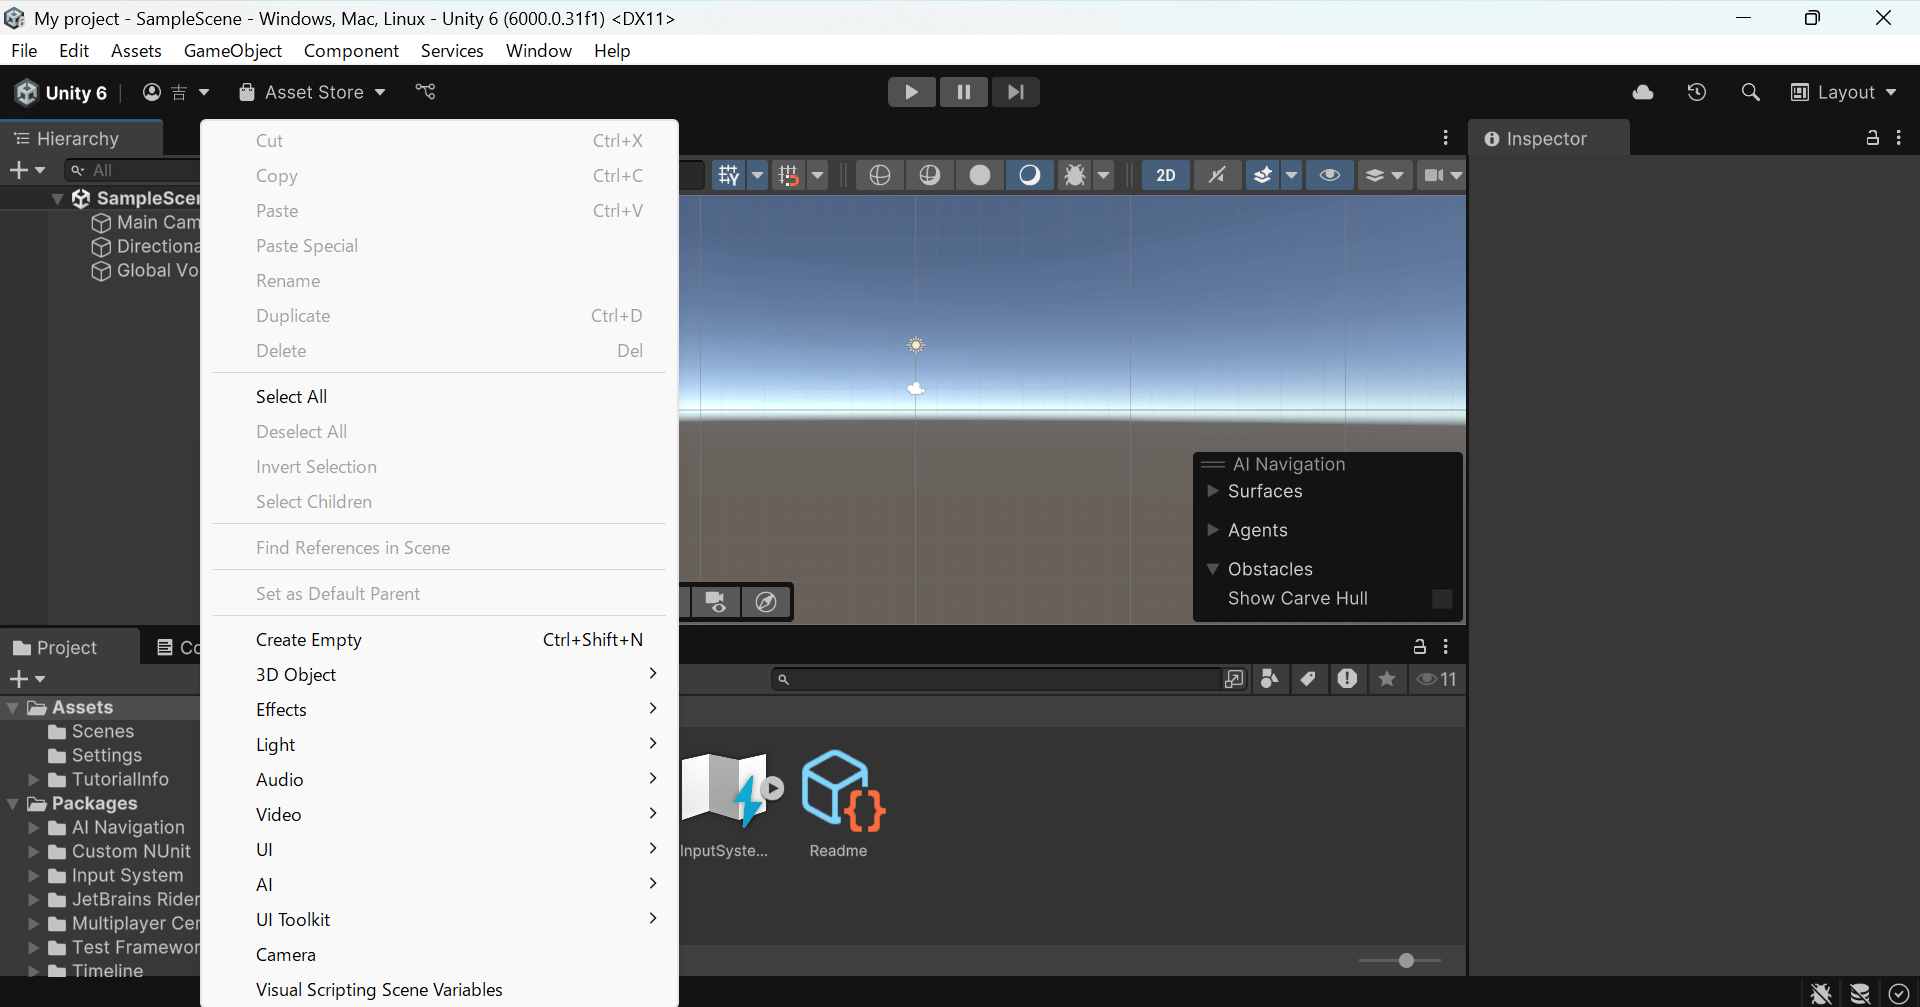
Task: Open the Layout dropdown
Action: [1844, 92]
